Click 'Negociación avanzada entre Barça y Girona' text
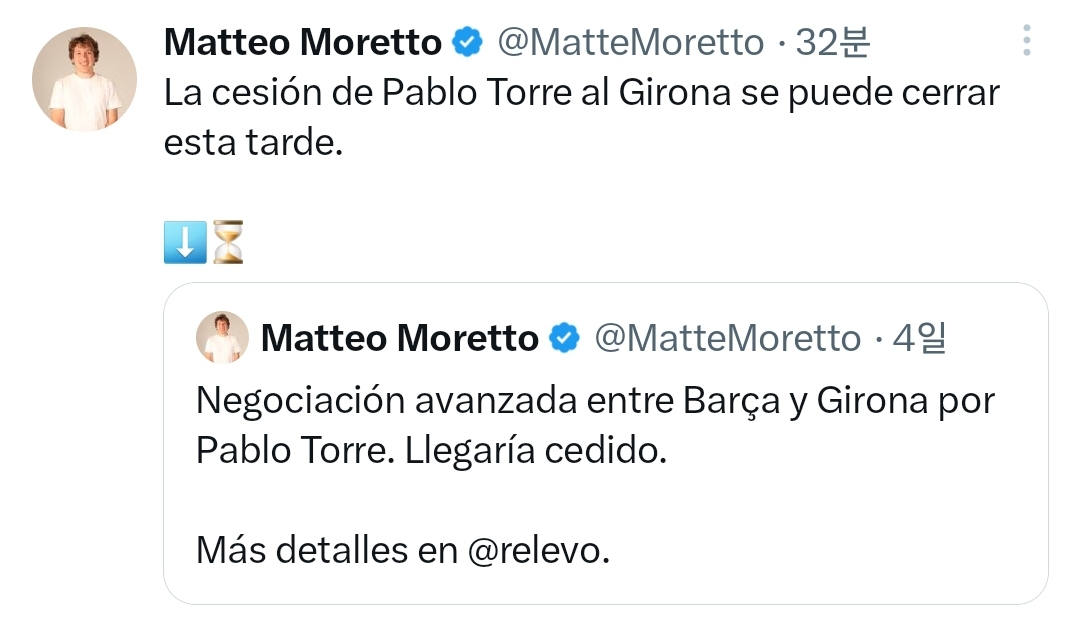The height and width of the screenshot is (628, 1079). coord(562,400)
